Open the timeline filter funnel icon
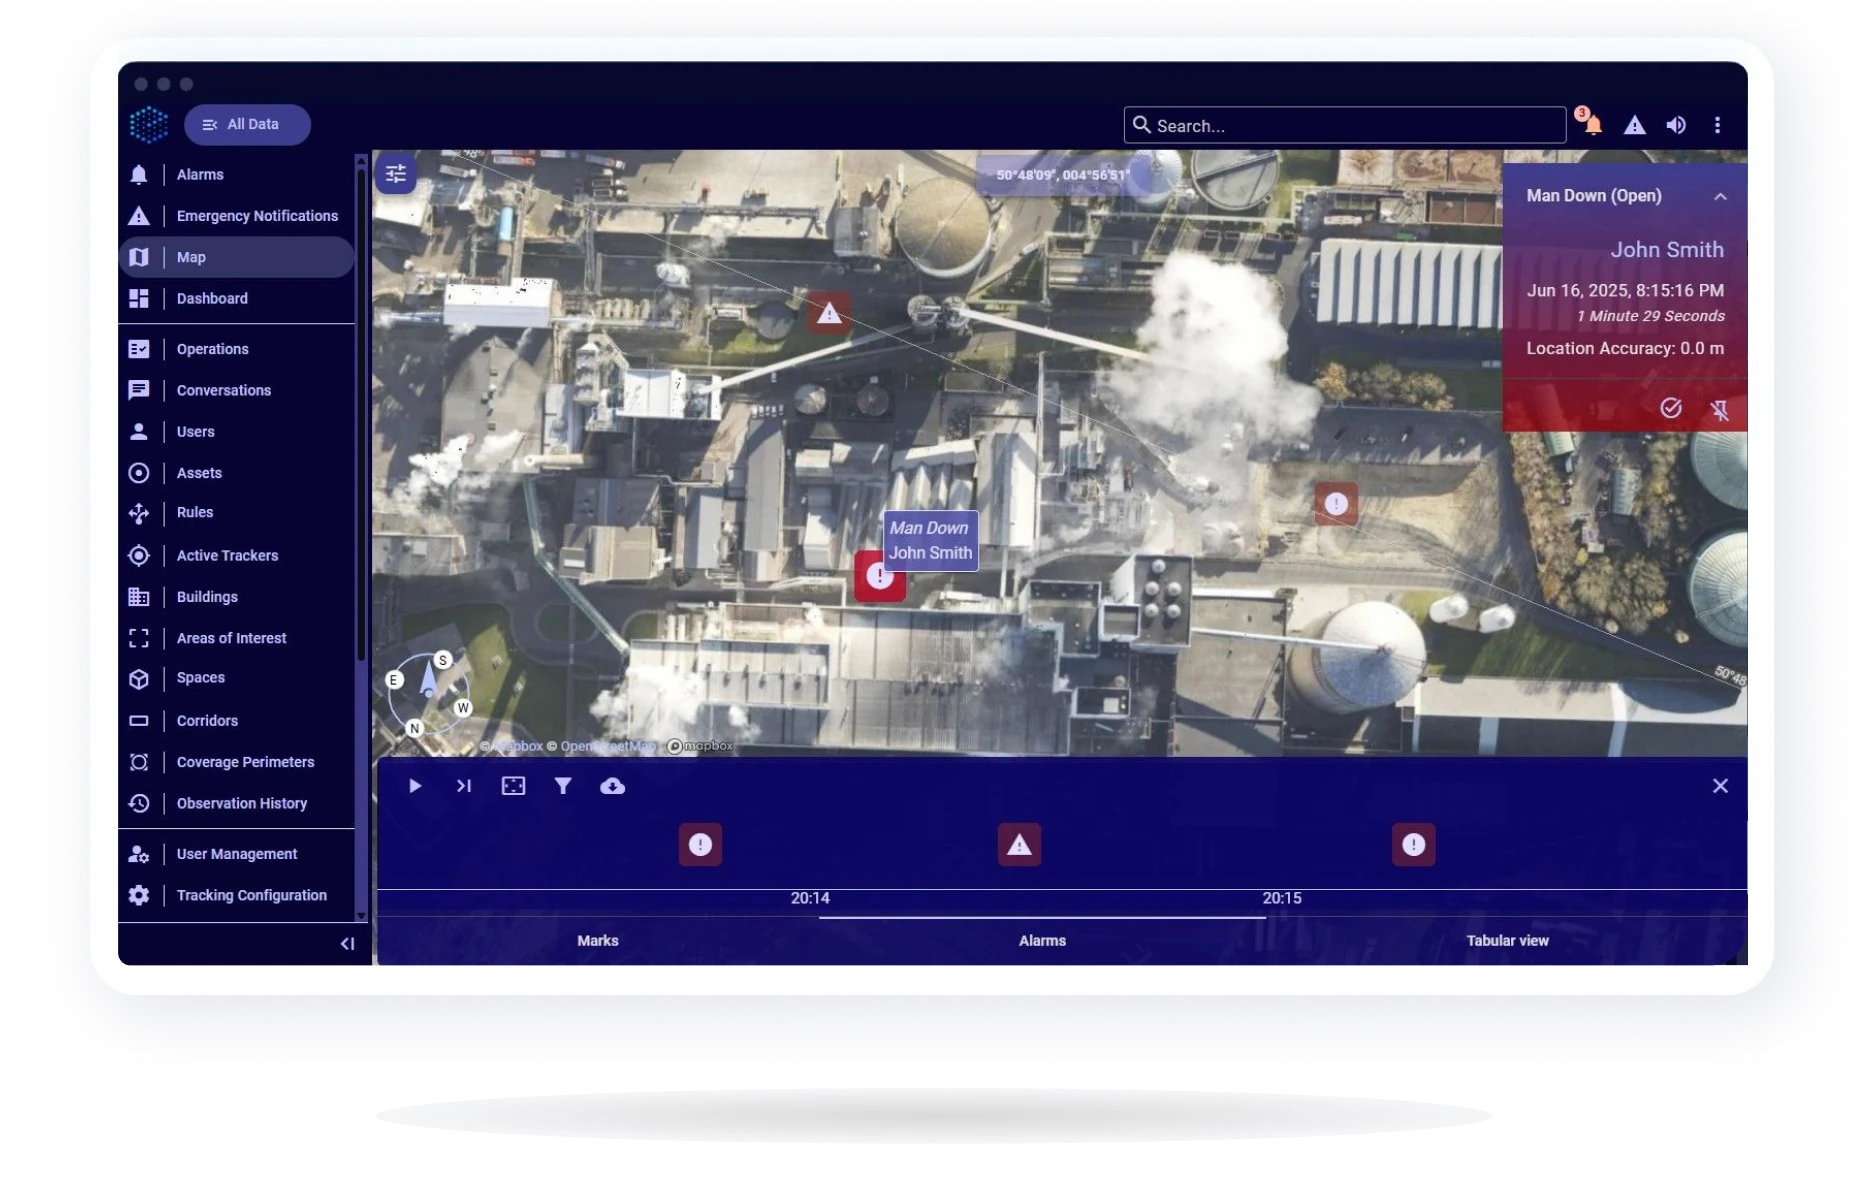Image resolution: width=1866 pixels, height=1178 pixels. click(x=563, y=786)
